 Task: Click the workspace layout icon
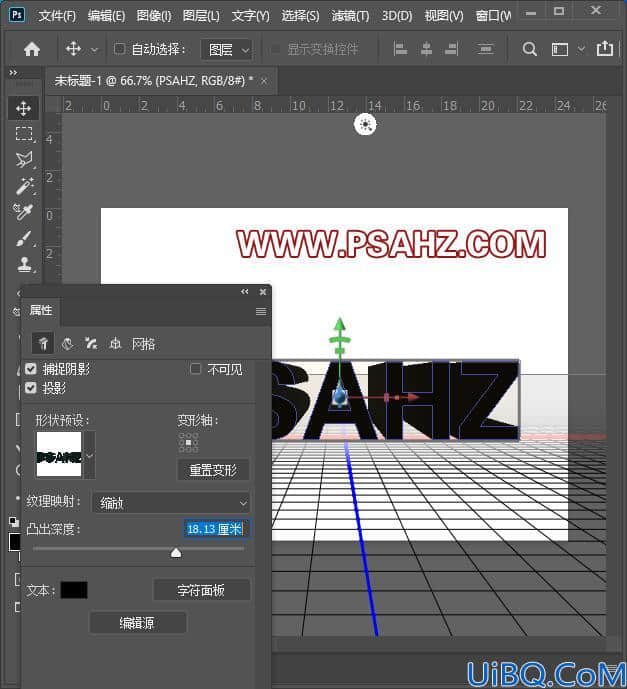pos(560,49)
